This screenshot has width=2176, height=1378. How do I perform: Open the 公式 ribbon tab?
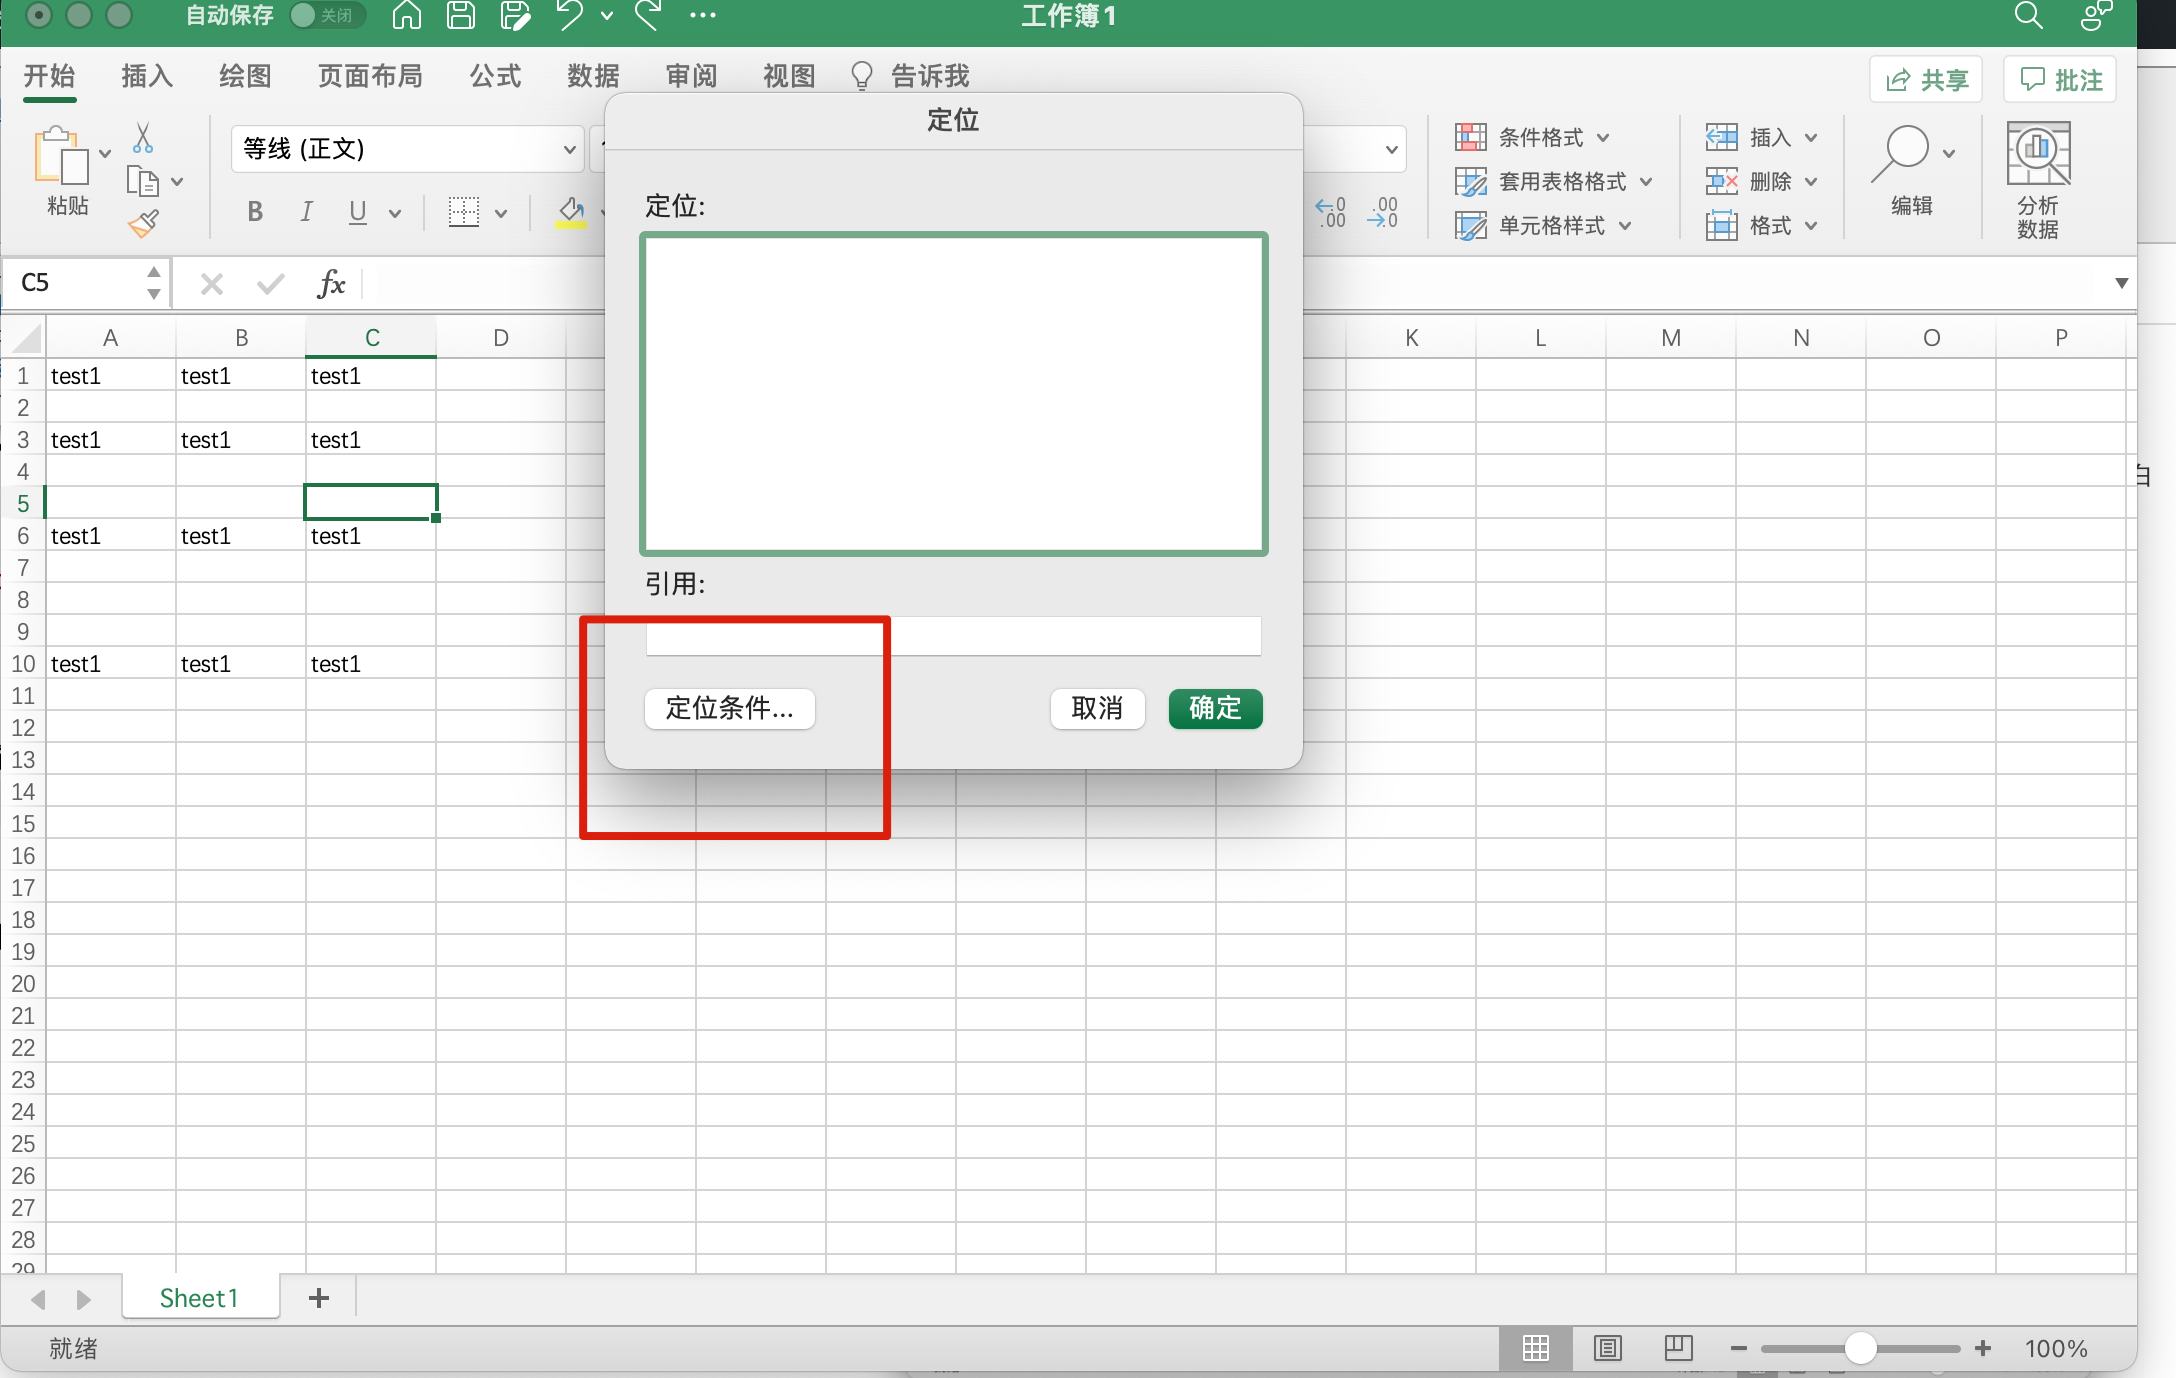tap(495, 76)
